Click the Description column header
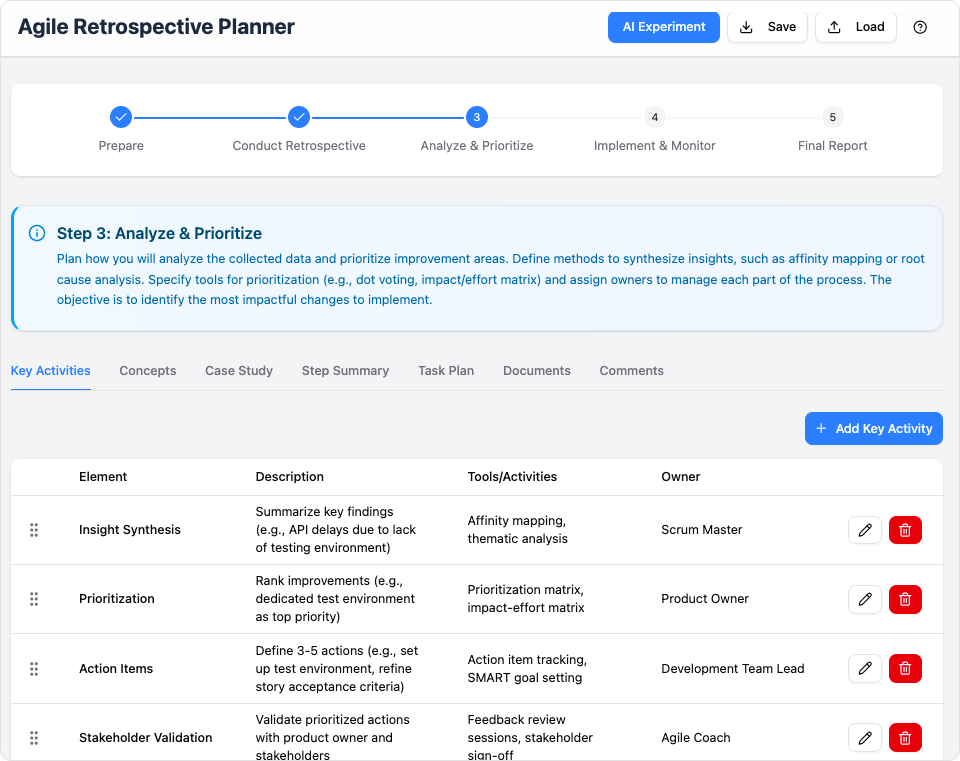 tap(290, 477)
